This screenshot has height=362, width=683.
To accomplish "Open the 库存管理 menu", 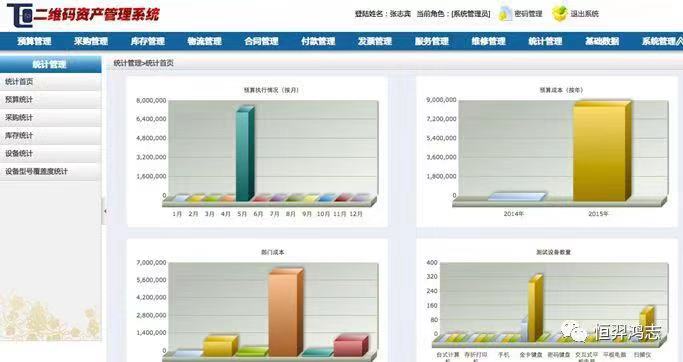I will 148,41.
